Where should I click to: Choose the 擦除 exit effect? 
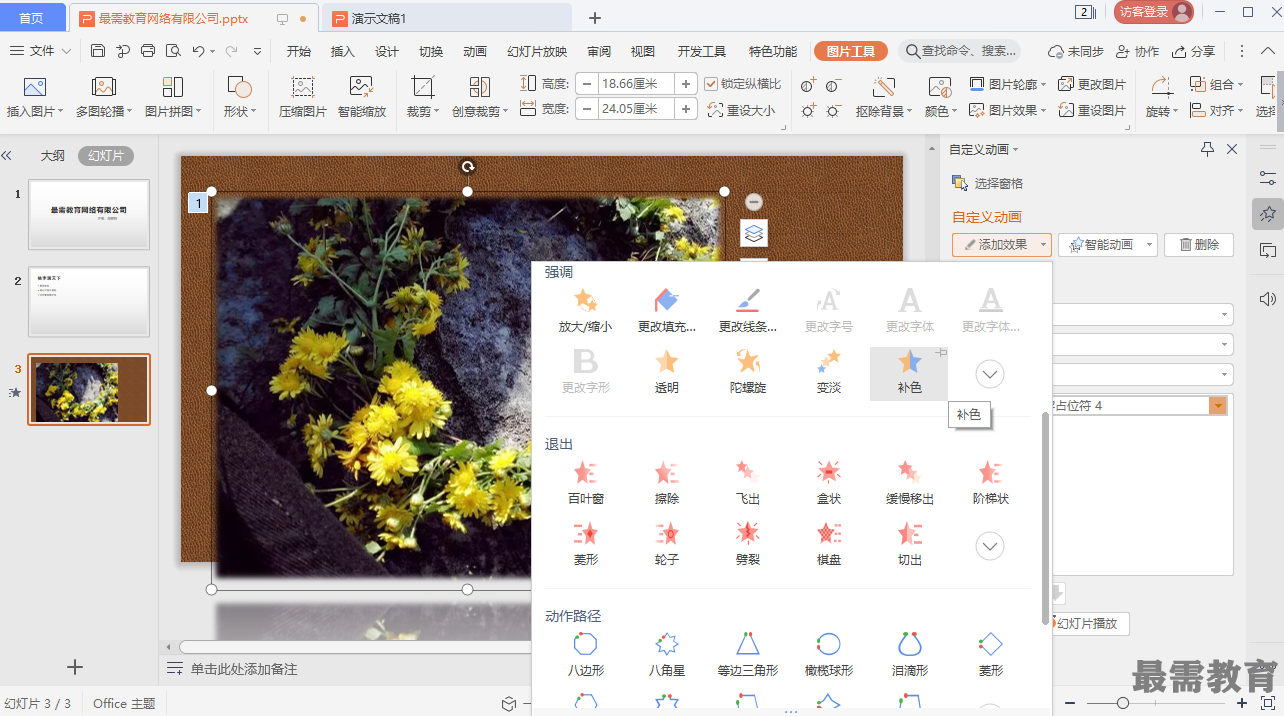tap(666, 483)
